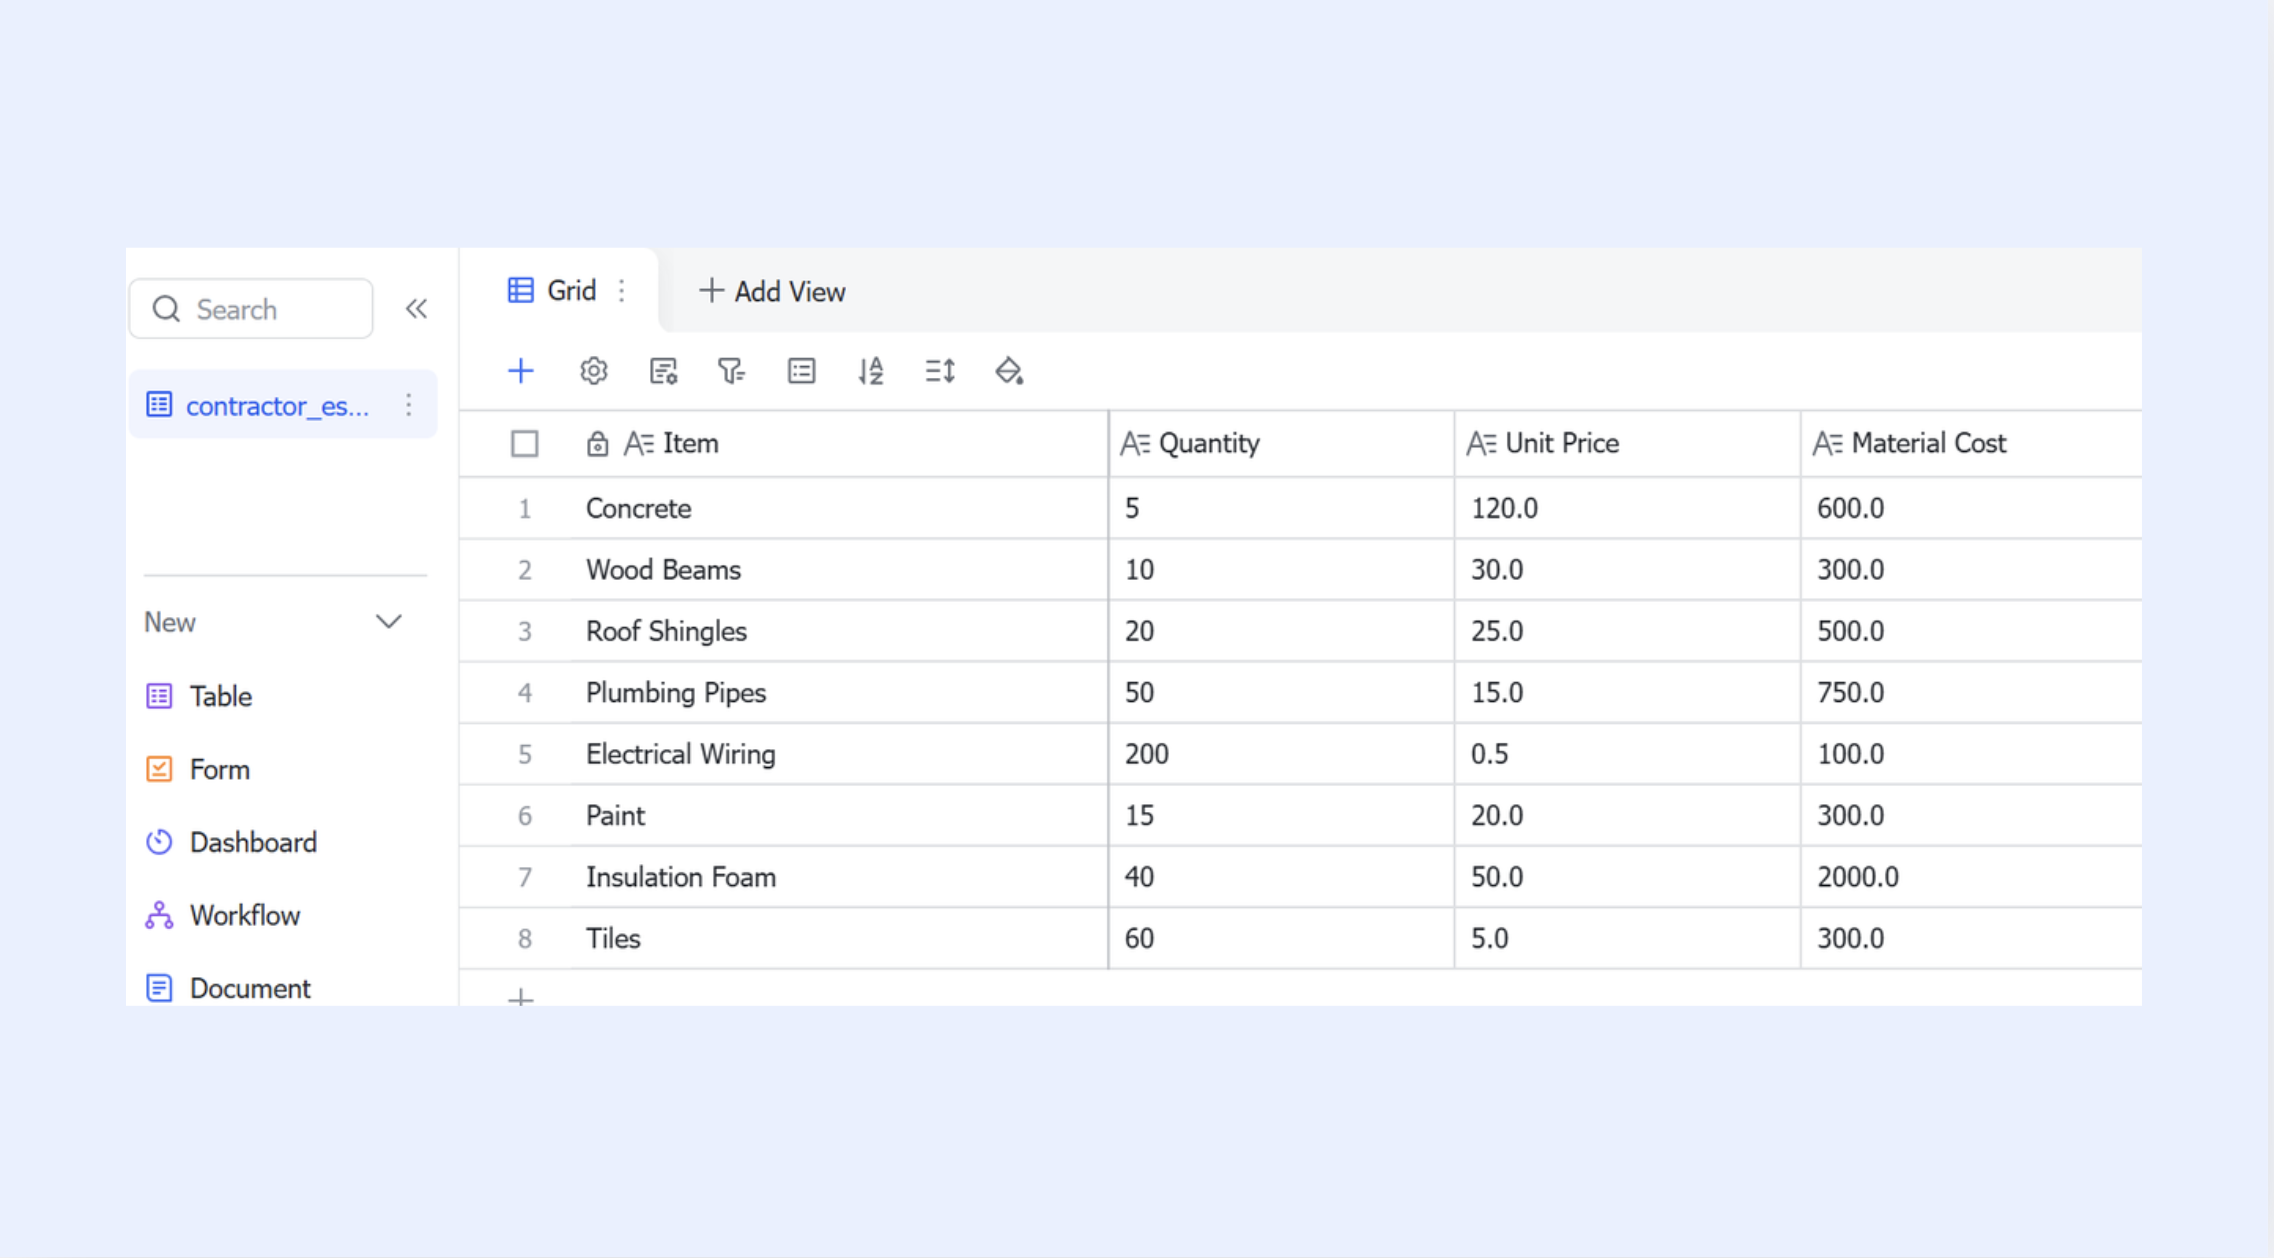This screenshot has height=1258, width=2274.
Task: Click the Unit Price cell showing 0.5
Action: 1627,754
